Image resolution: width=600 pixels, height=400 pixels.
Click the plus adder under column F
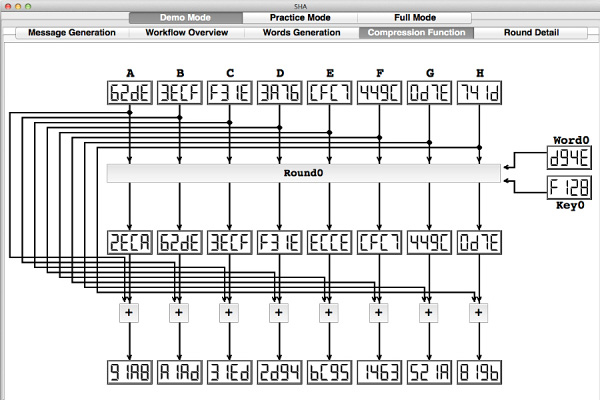point(379,312)
